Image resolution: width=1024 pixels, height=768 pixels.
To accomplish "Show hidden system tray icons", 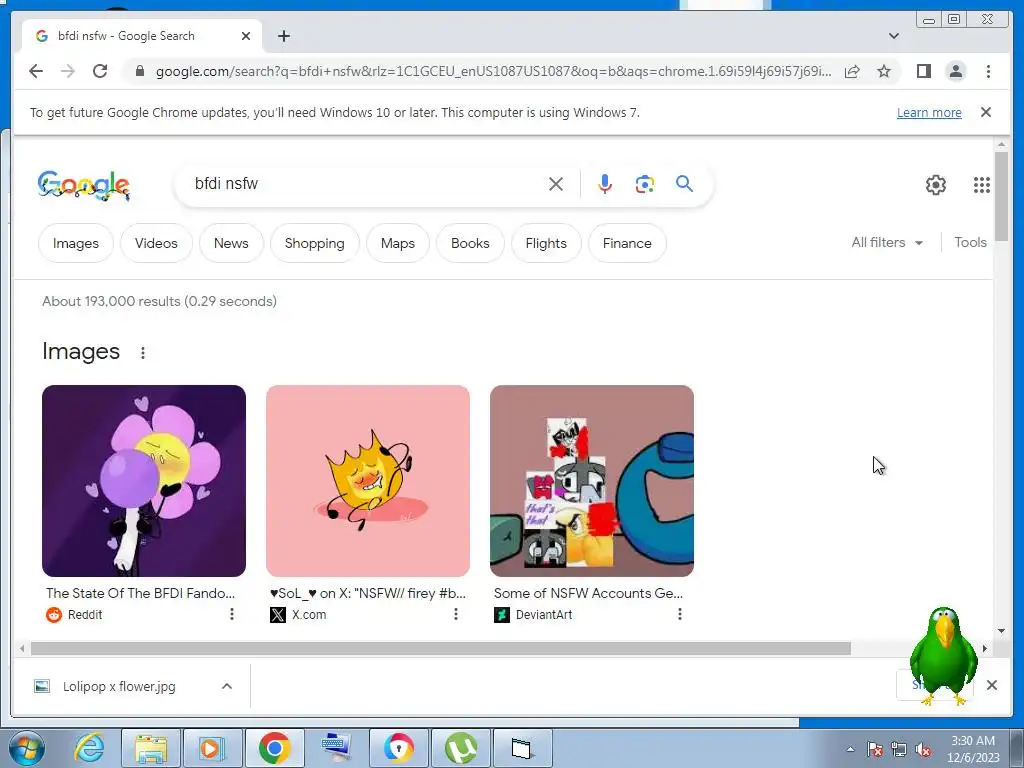I will (850, 749).
